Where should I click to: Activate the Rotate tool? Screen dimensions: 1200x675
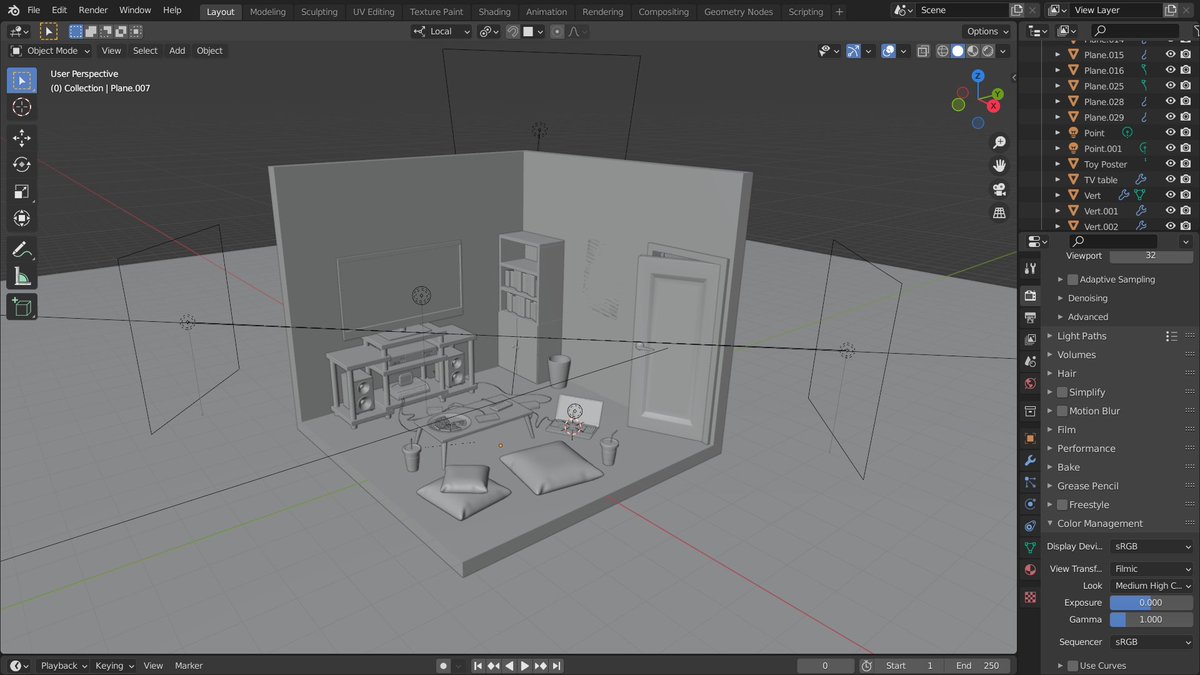pyautogui.click(x=22, y=164)
